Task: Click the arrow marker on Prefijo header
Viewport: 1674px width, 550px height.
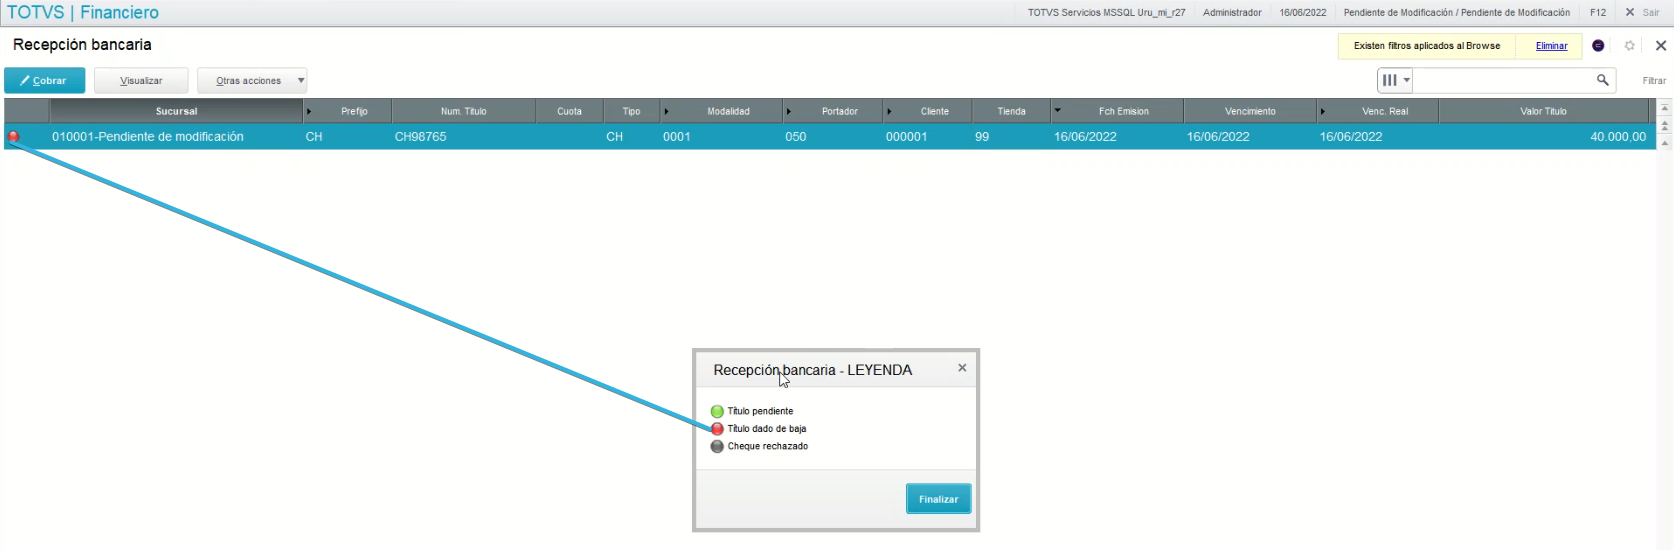Action: [x=309, y=111]
